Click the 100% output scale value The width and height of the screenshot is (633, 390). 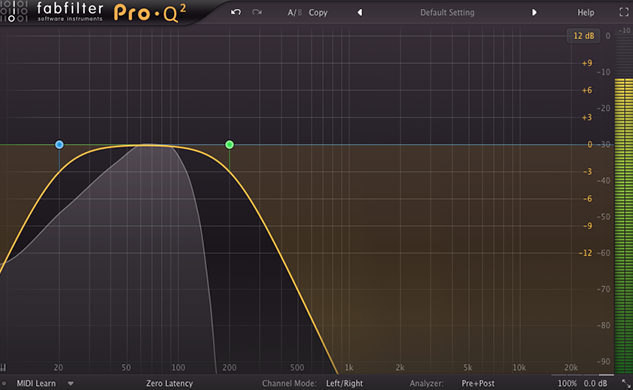pyautogui.click(x=567, y=383)
